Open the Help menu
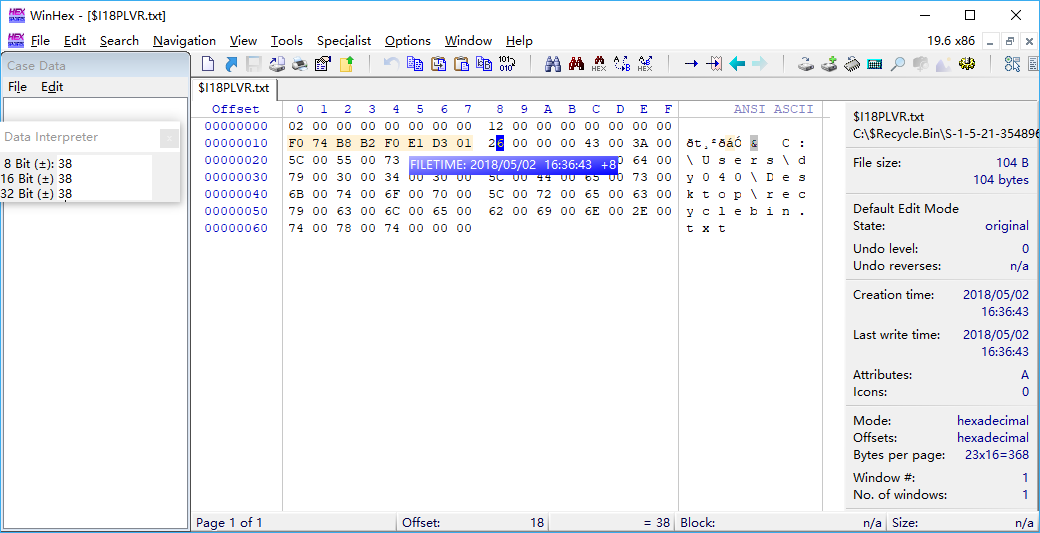Image resolution: width=1040 pixels, height=533 pixels. coord(519,40)
